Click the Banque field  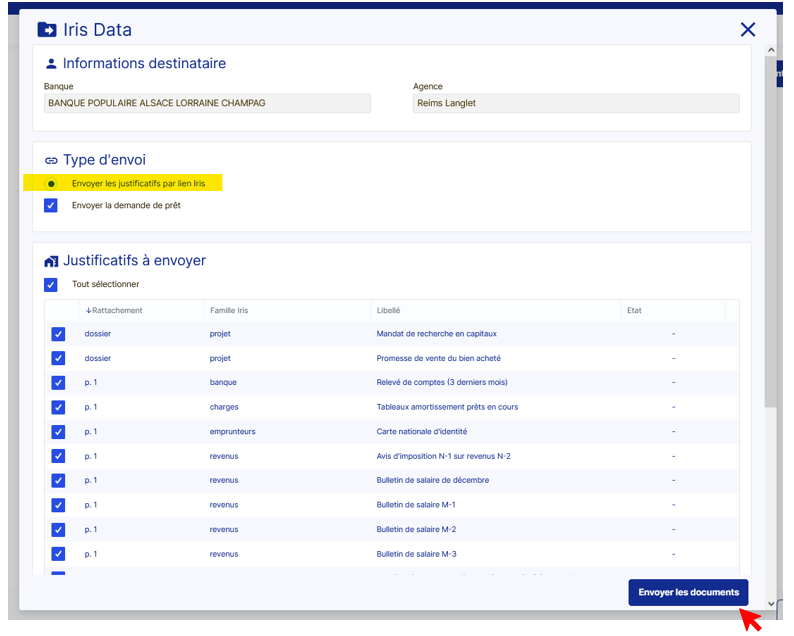point(207,103)
